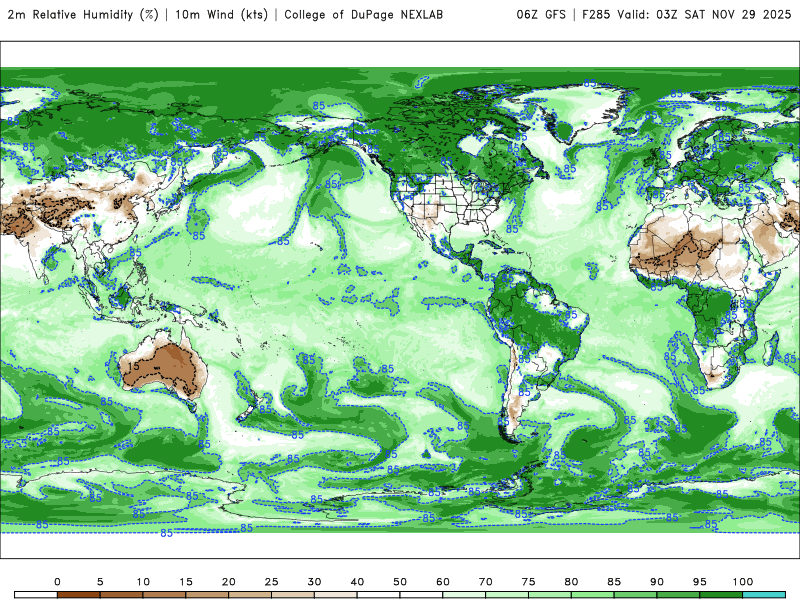Image resolution: width=800 pixels, height=600 pixels.
Task: Click the legend tick label '100'
Action: [x=743, y=582]
